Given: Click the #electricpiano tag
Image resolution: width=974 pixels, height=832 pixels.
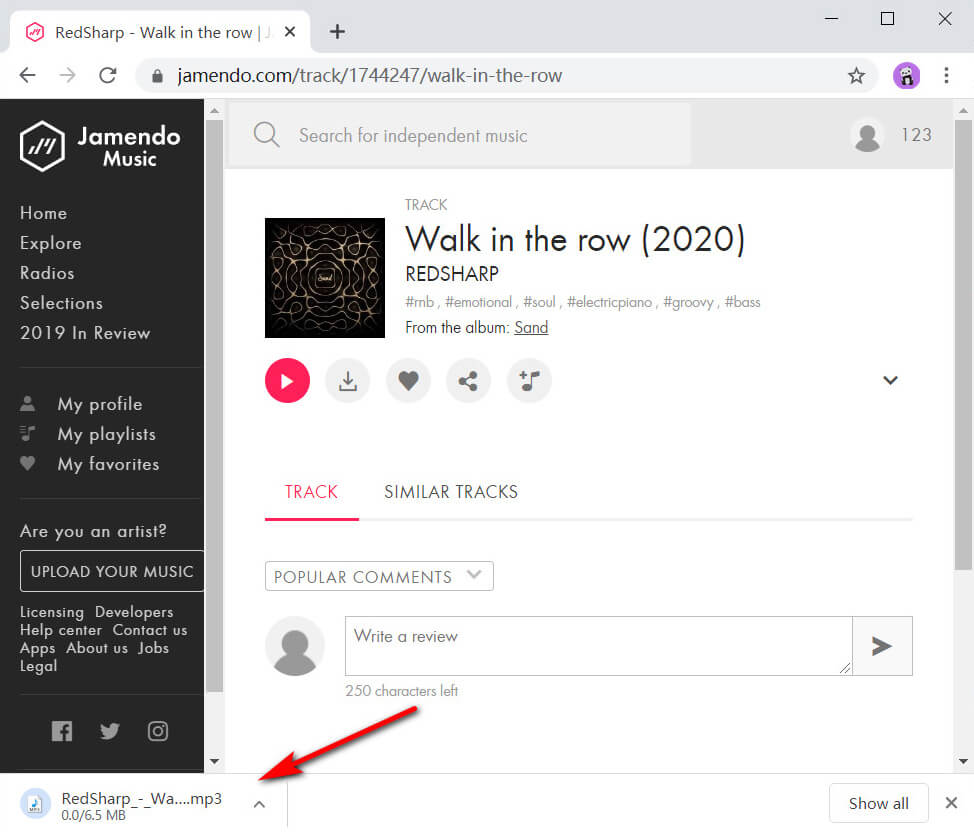Looking at the screenshot, I should (609, 302).
